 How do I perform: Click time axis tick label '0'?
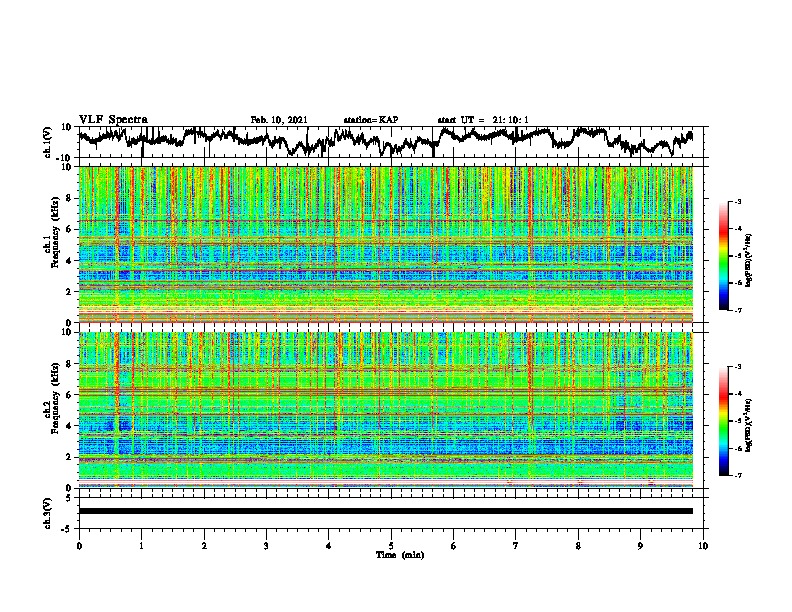[x=79, y=546]
